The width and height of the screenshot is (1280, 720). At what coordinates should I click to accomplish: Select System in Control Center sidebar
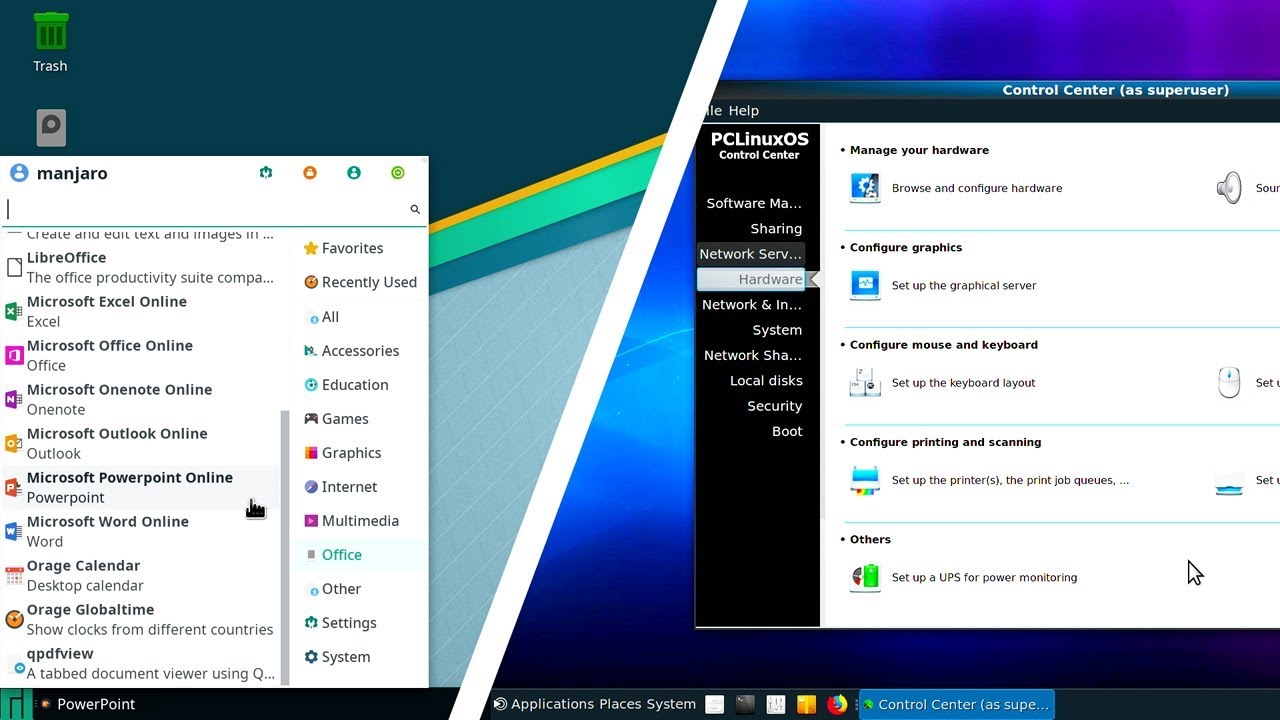point(777,330)
